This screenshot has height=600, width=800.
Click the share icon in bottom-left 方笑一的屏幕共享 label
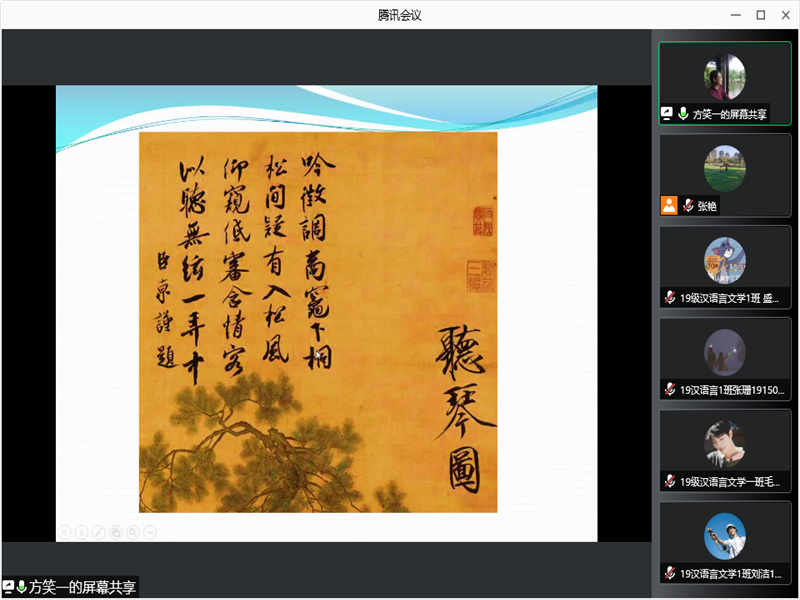pyautogui.click(x=9, y=587)
